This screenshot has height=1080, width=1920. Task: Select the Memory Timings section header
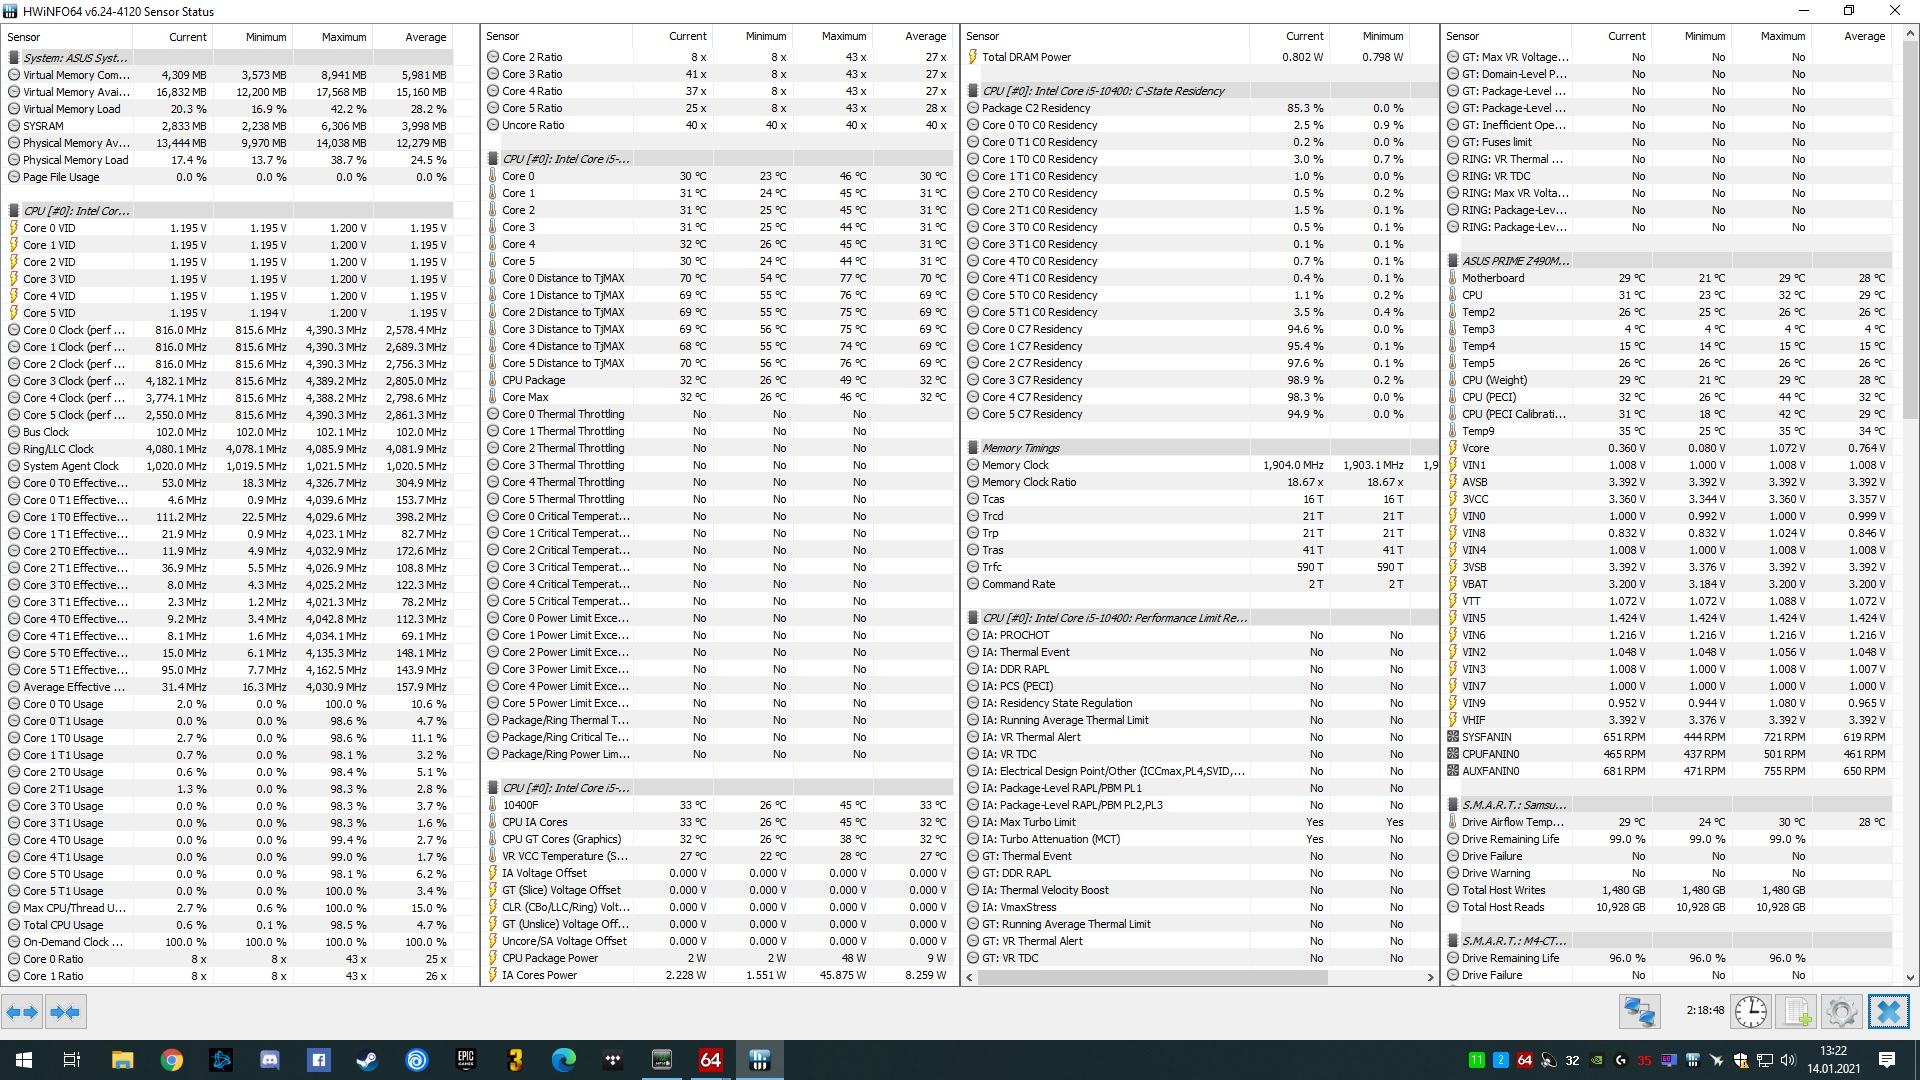[1199, 448]
